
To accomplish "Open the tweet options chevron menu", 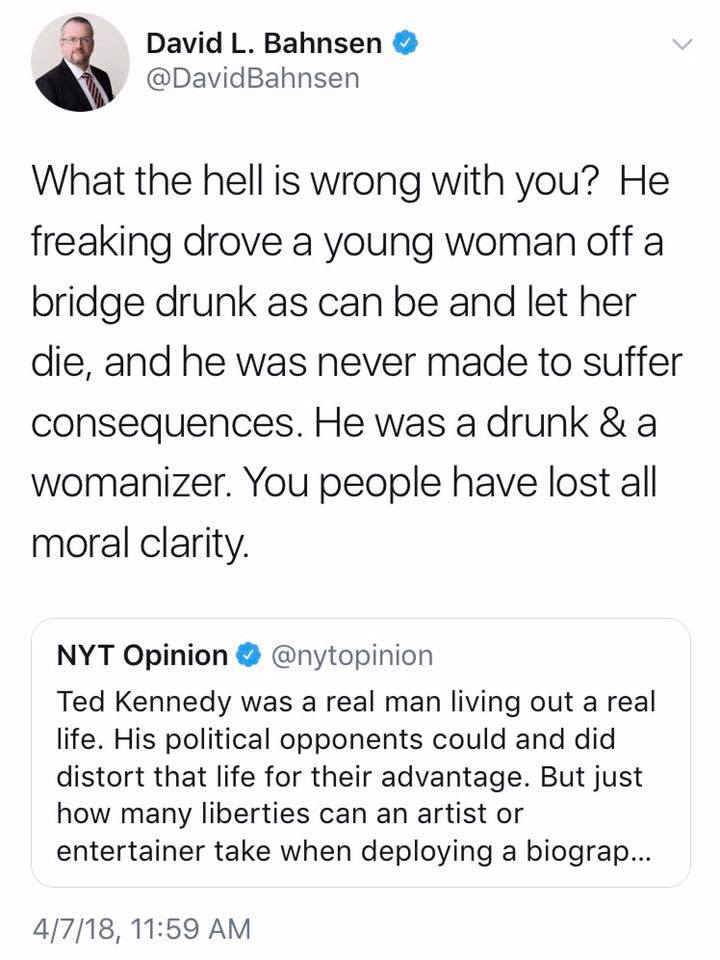I will 682,44.
